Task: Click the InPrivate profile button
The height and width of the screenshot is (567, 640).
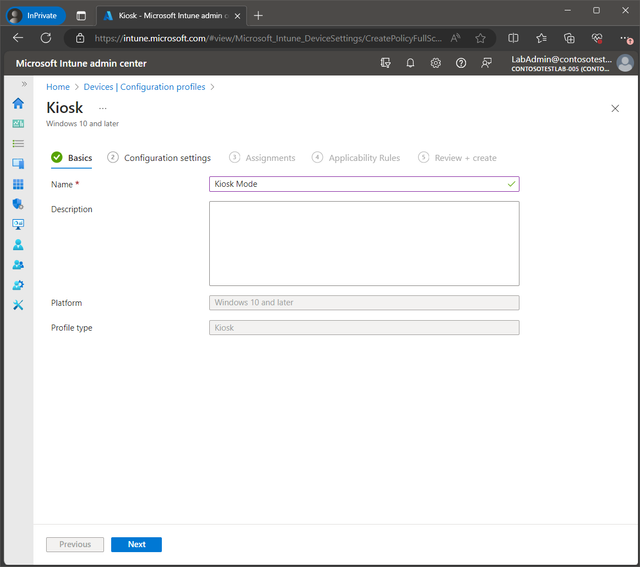Action: (36, 16)
